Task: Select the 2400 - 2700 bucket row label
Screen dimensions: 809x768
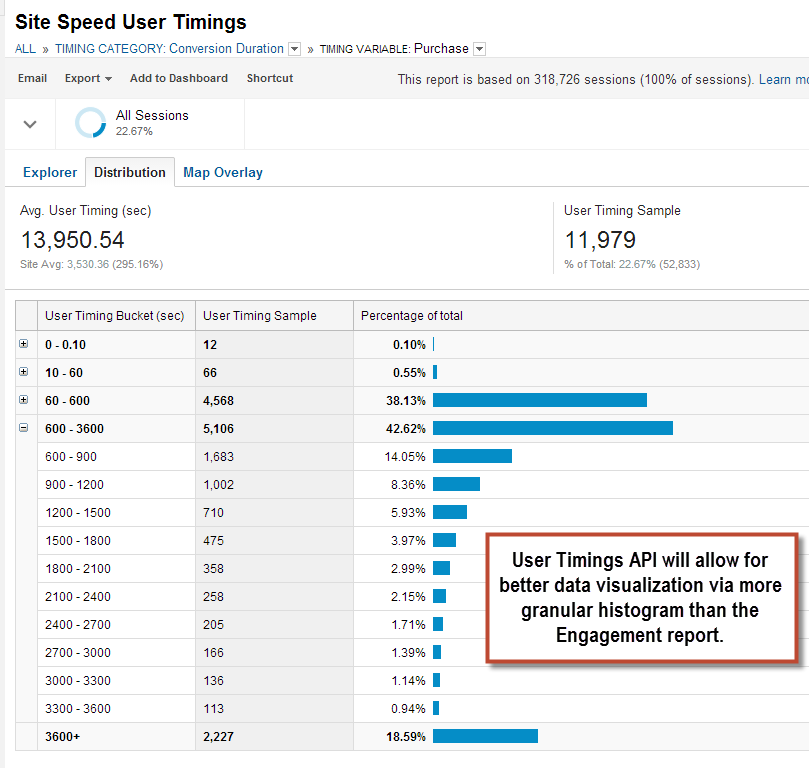Action: (78, 625)
